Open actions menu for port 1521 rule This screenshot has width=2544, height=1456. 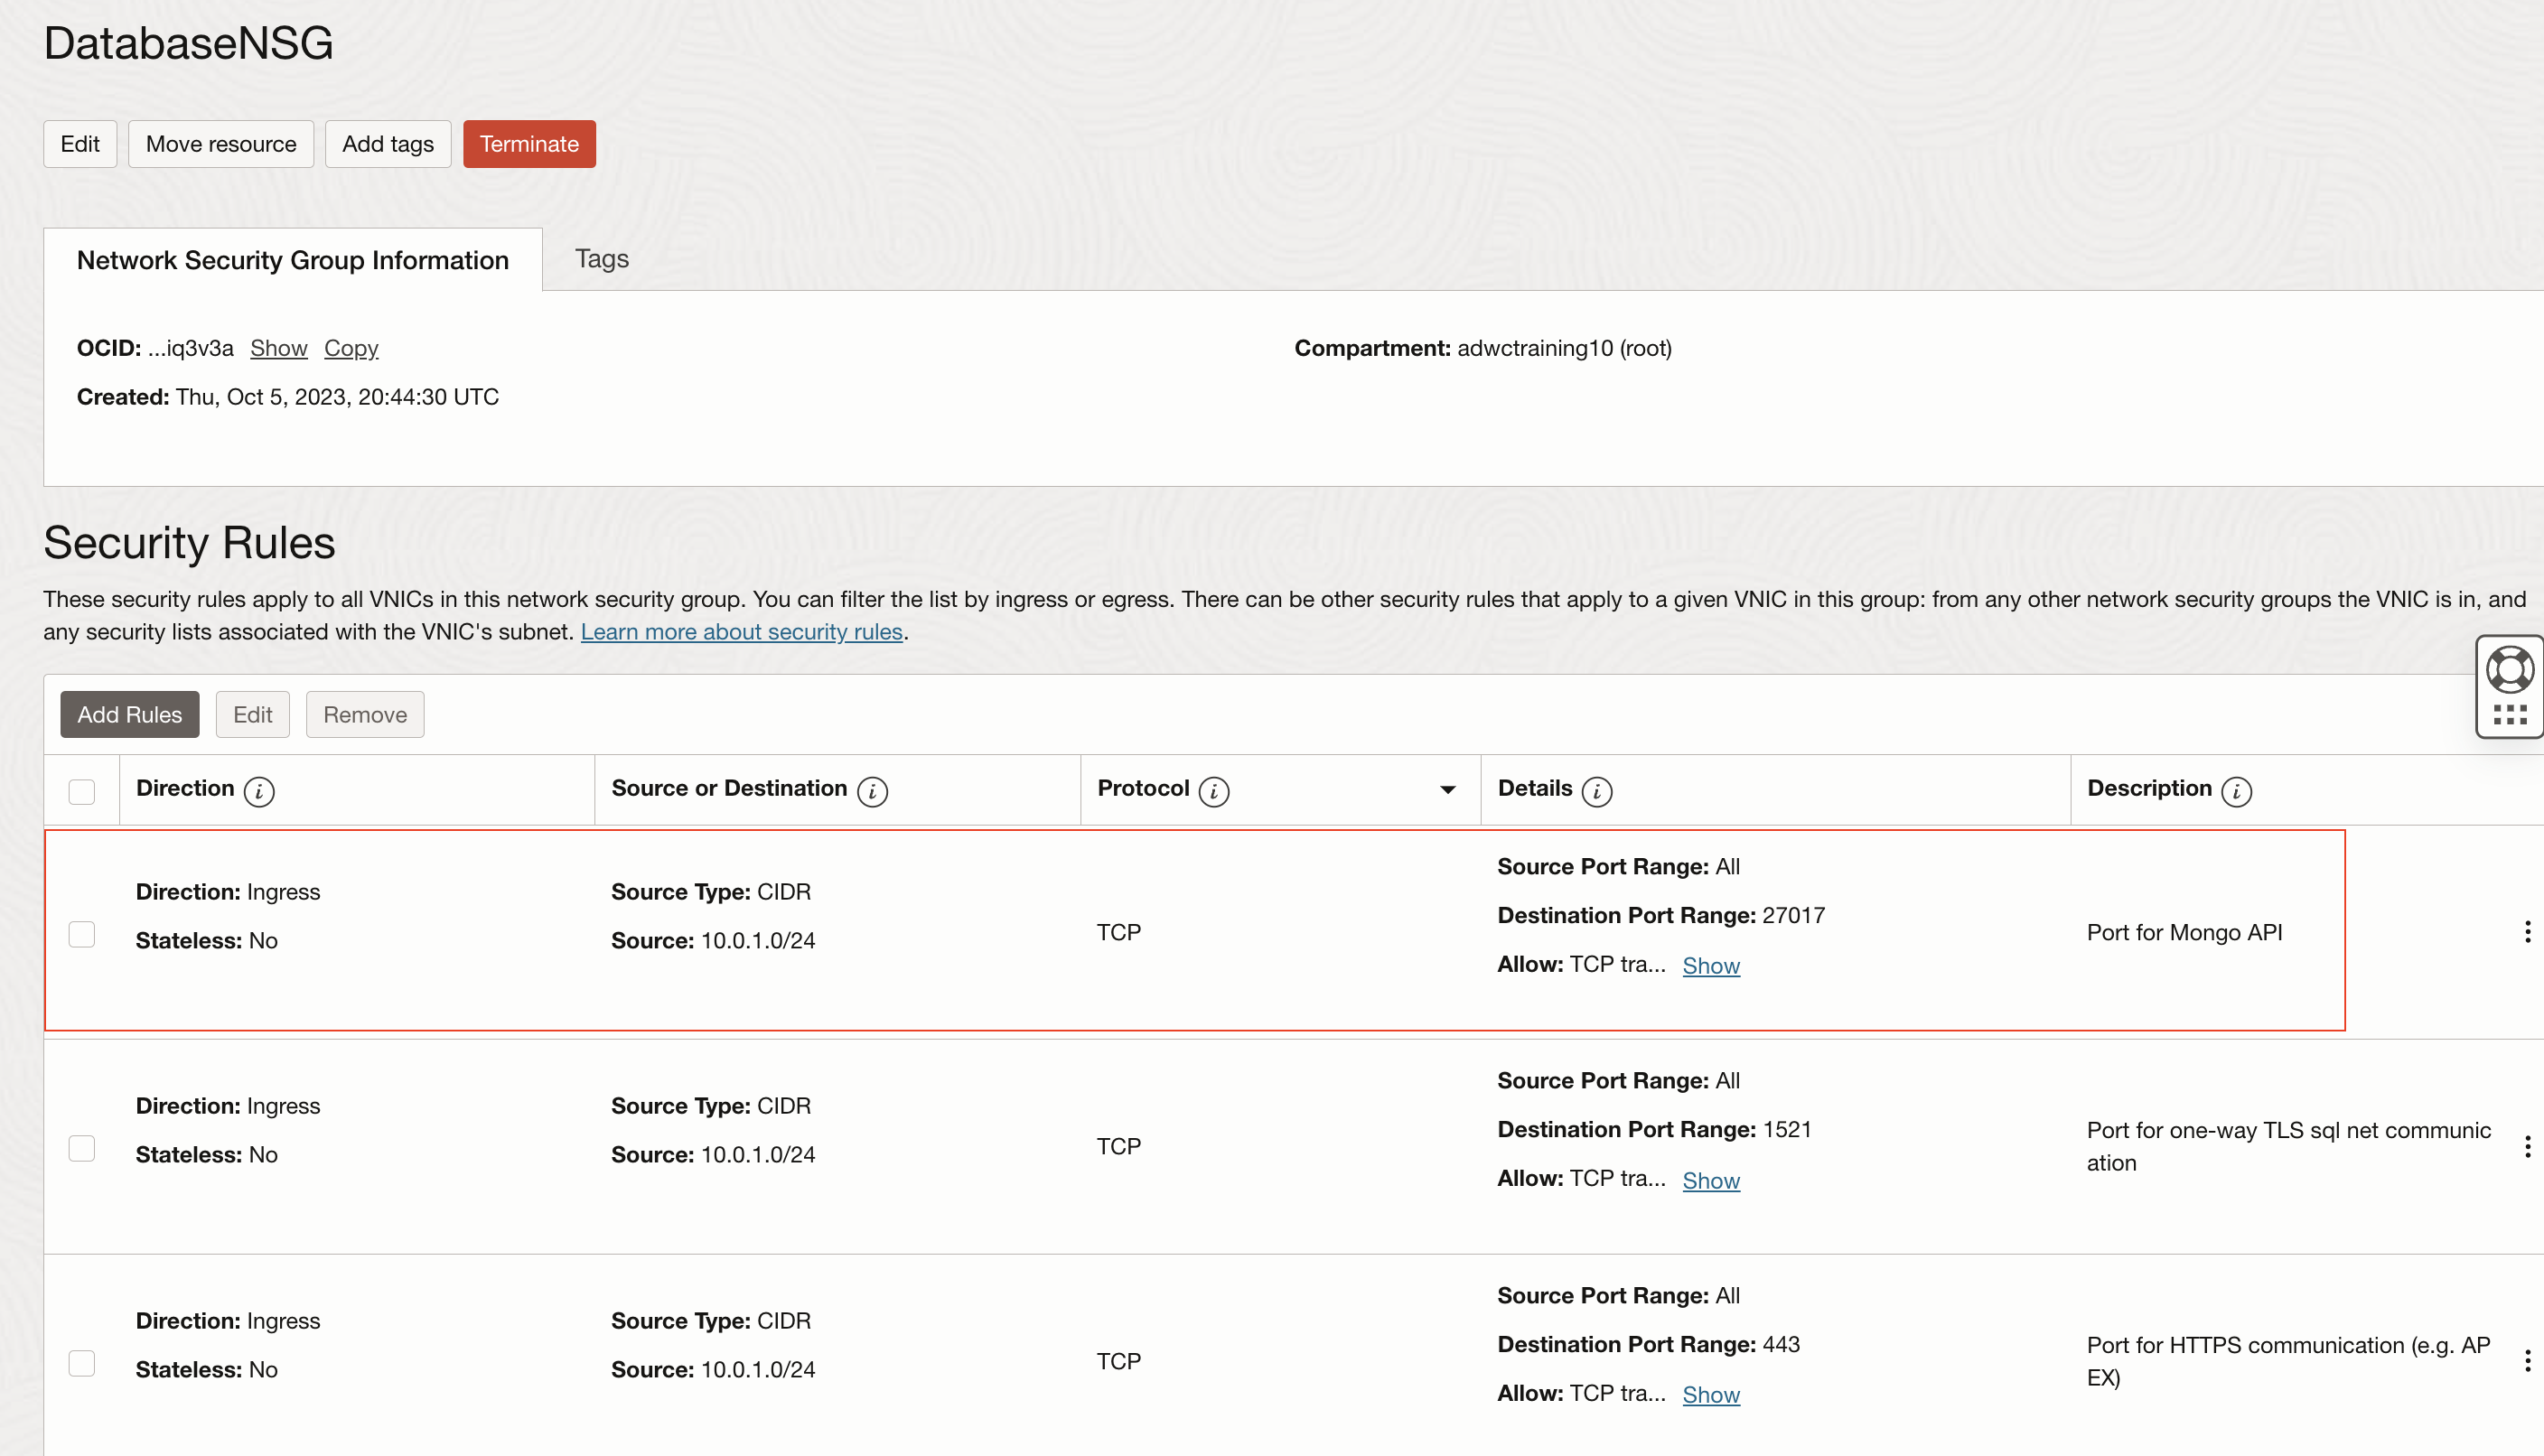(2527, 1146)
